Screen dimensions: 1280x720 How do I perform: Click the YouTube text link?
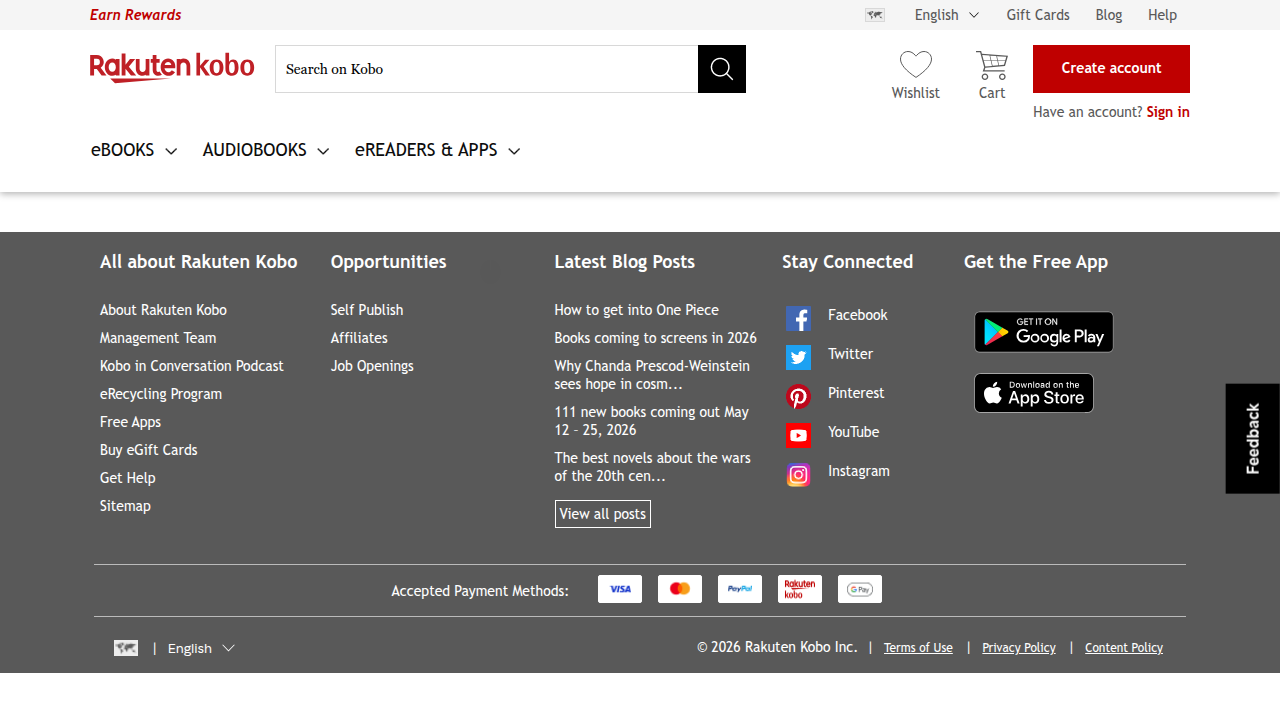coord(854,432)
